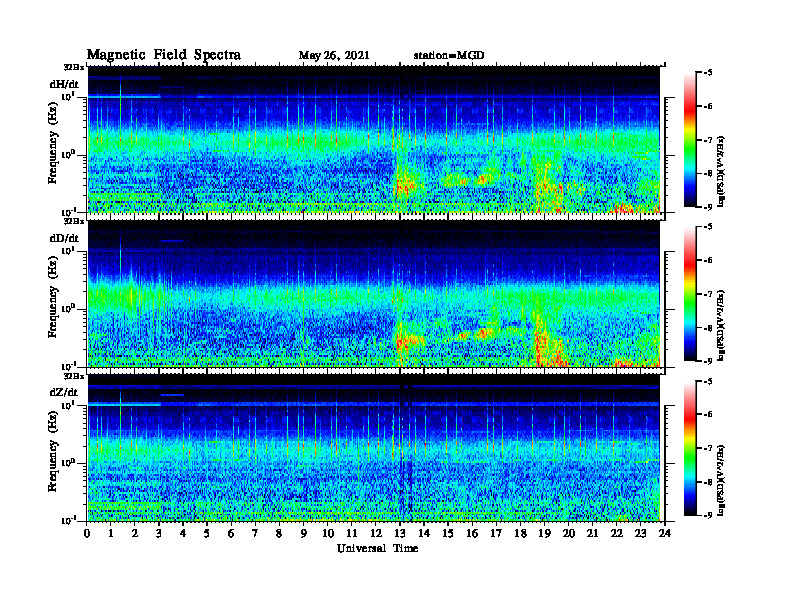The image size is (792, 612).
Task: Click hour 21 on the time axis
Action: click(x=592, y=533)
